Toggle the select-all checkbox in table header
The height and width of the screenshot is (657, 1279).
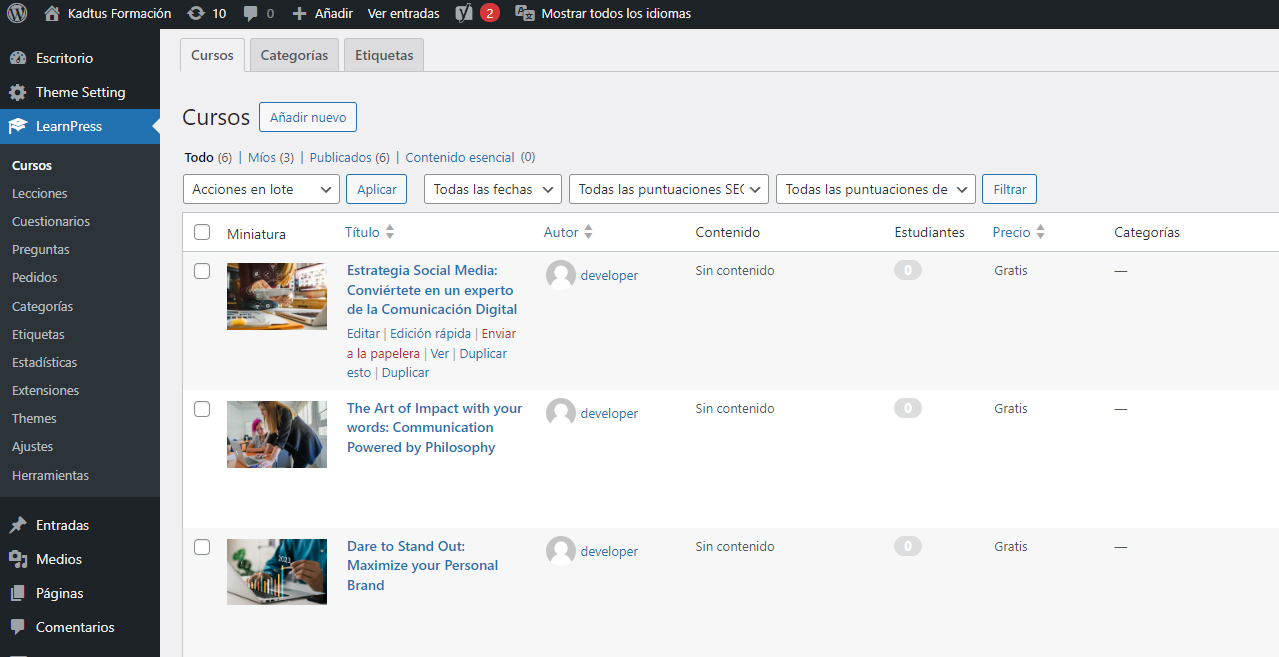click(x=202, y=232)
